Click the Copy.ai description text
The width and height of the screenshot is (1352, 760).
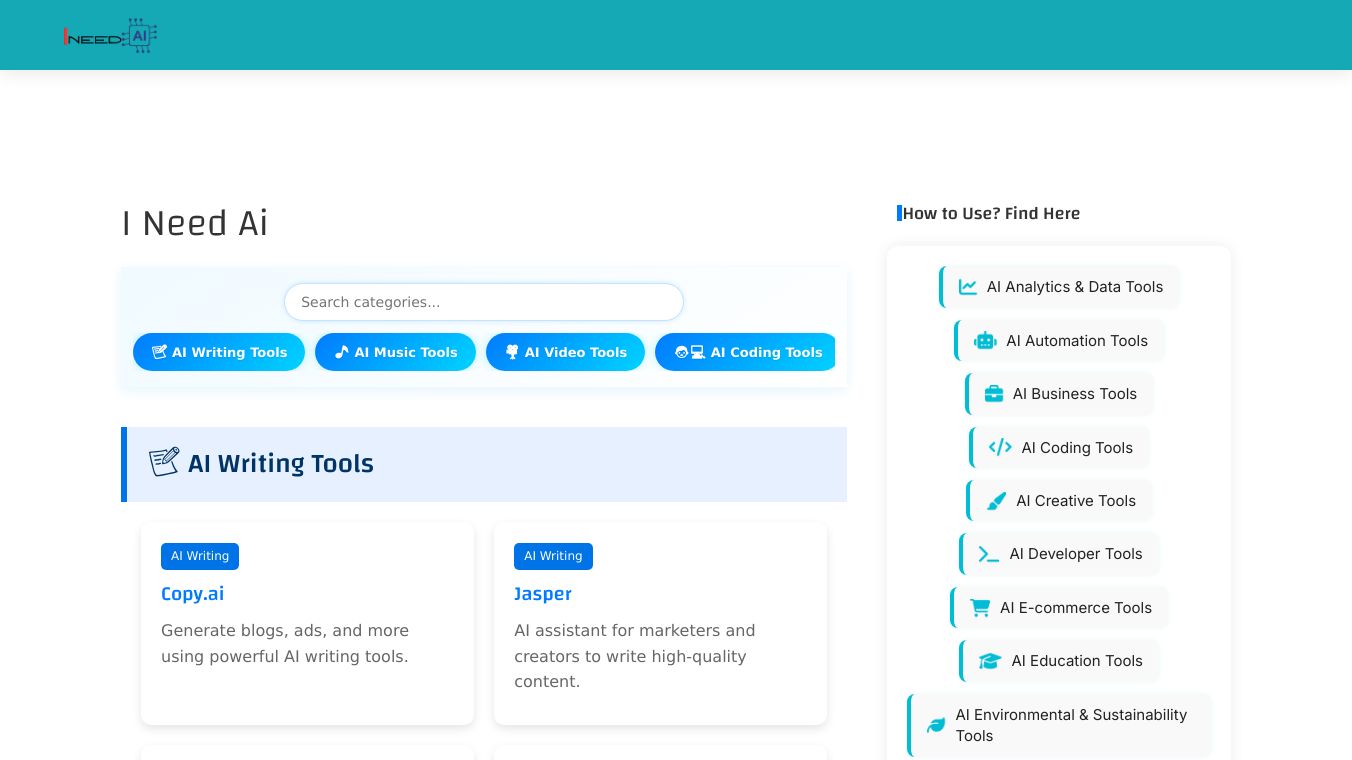point(285,644)
